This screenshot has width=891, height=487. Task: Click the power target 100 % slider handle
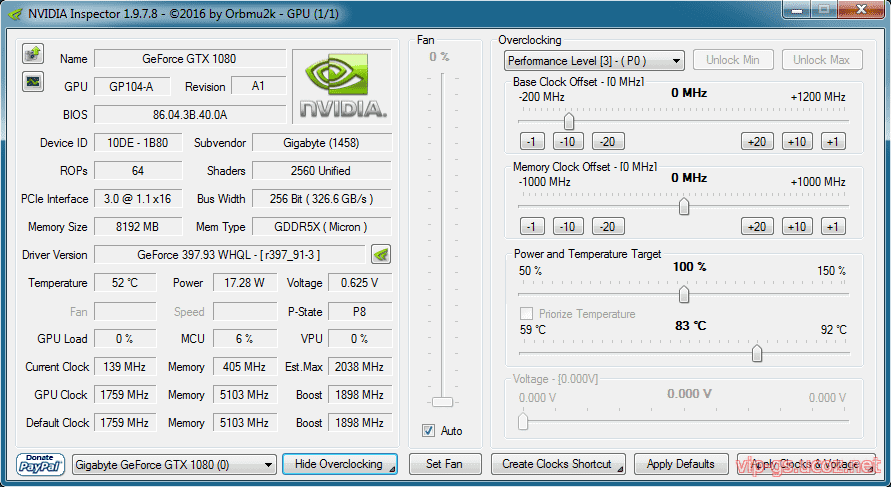click(684, 294)
